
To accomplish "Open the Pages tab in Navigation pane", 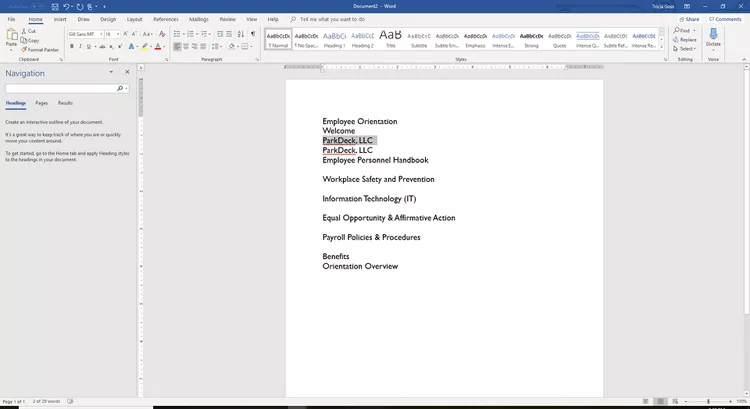I will (x=42, y=103).
